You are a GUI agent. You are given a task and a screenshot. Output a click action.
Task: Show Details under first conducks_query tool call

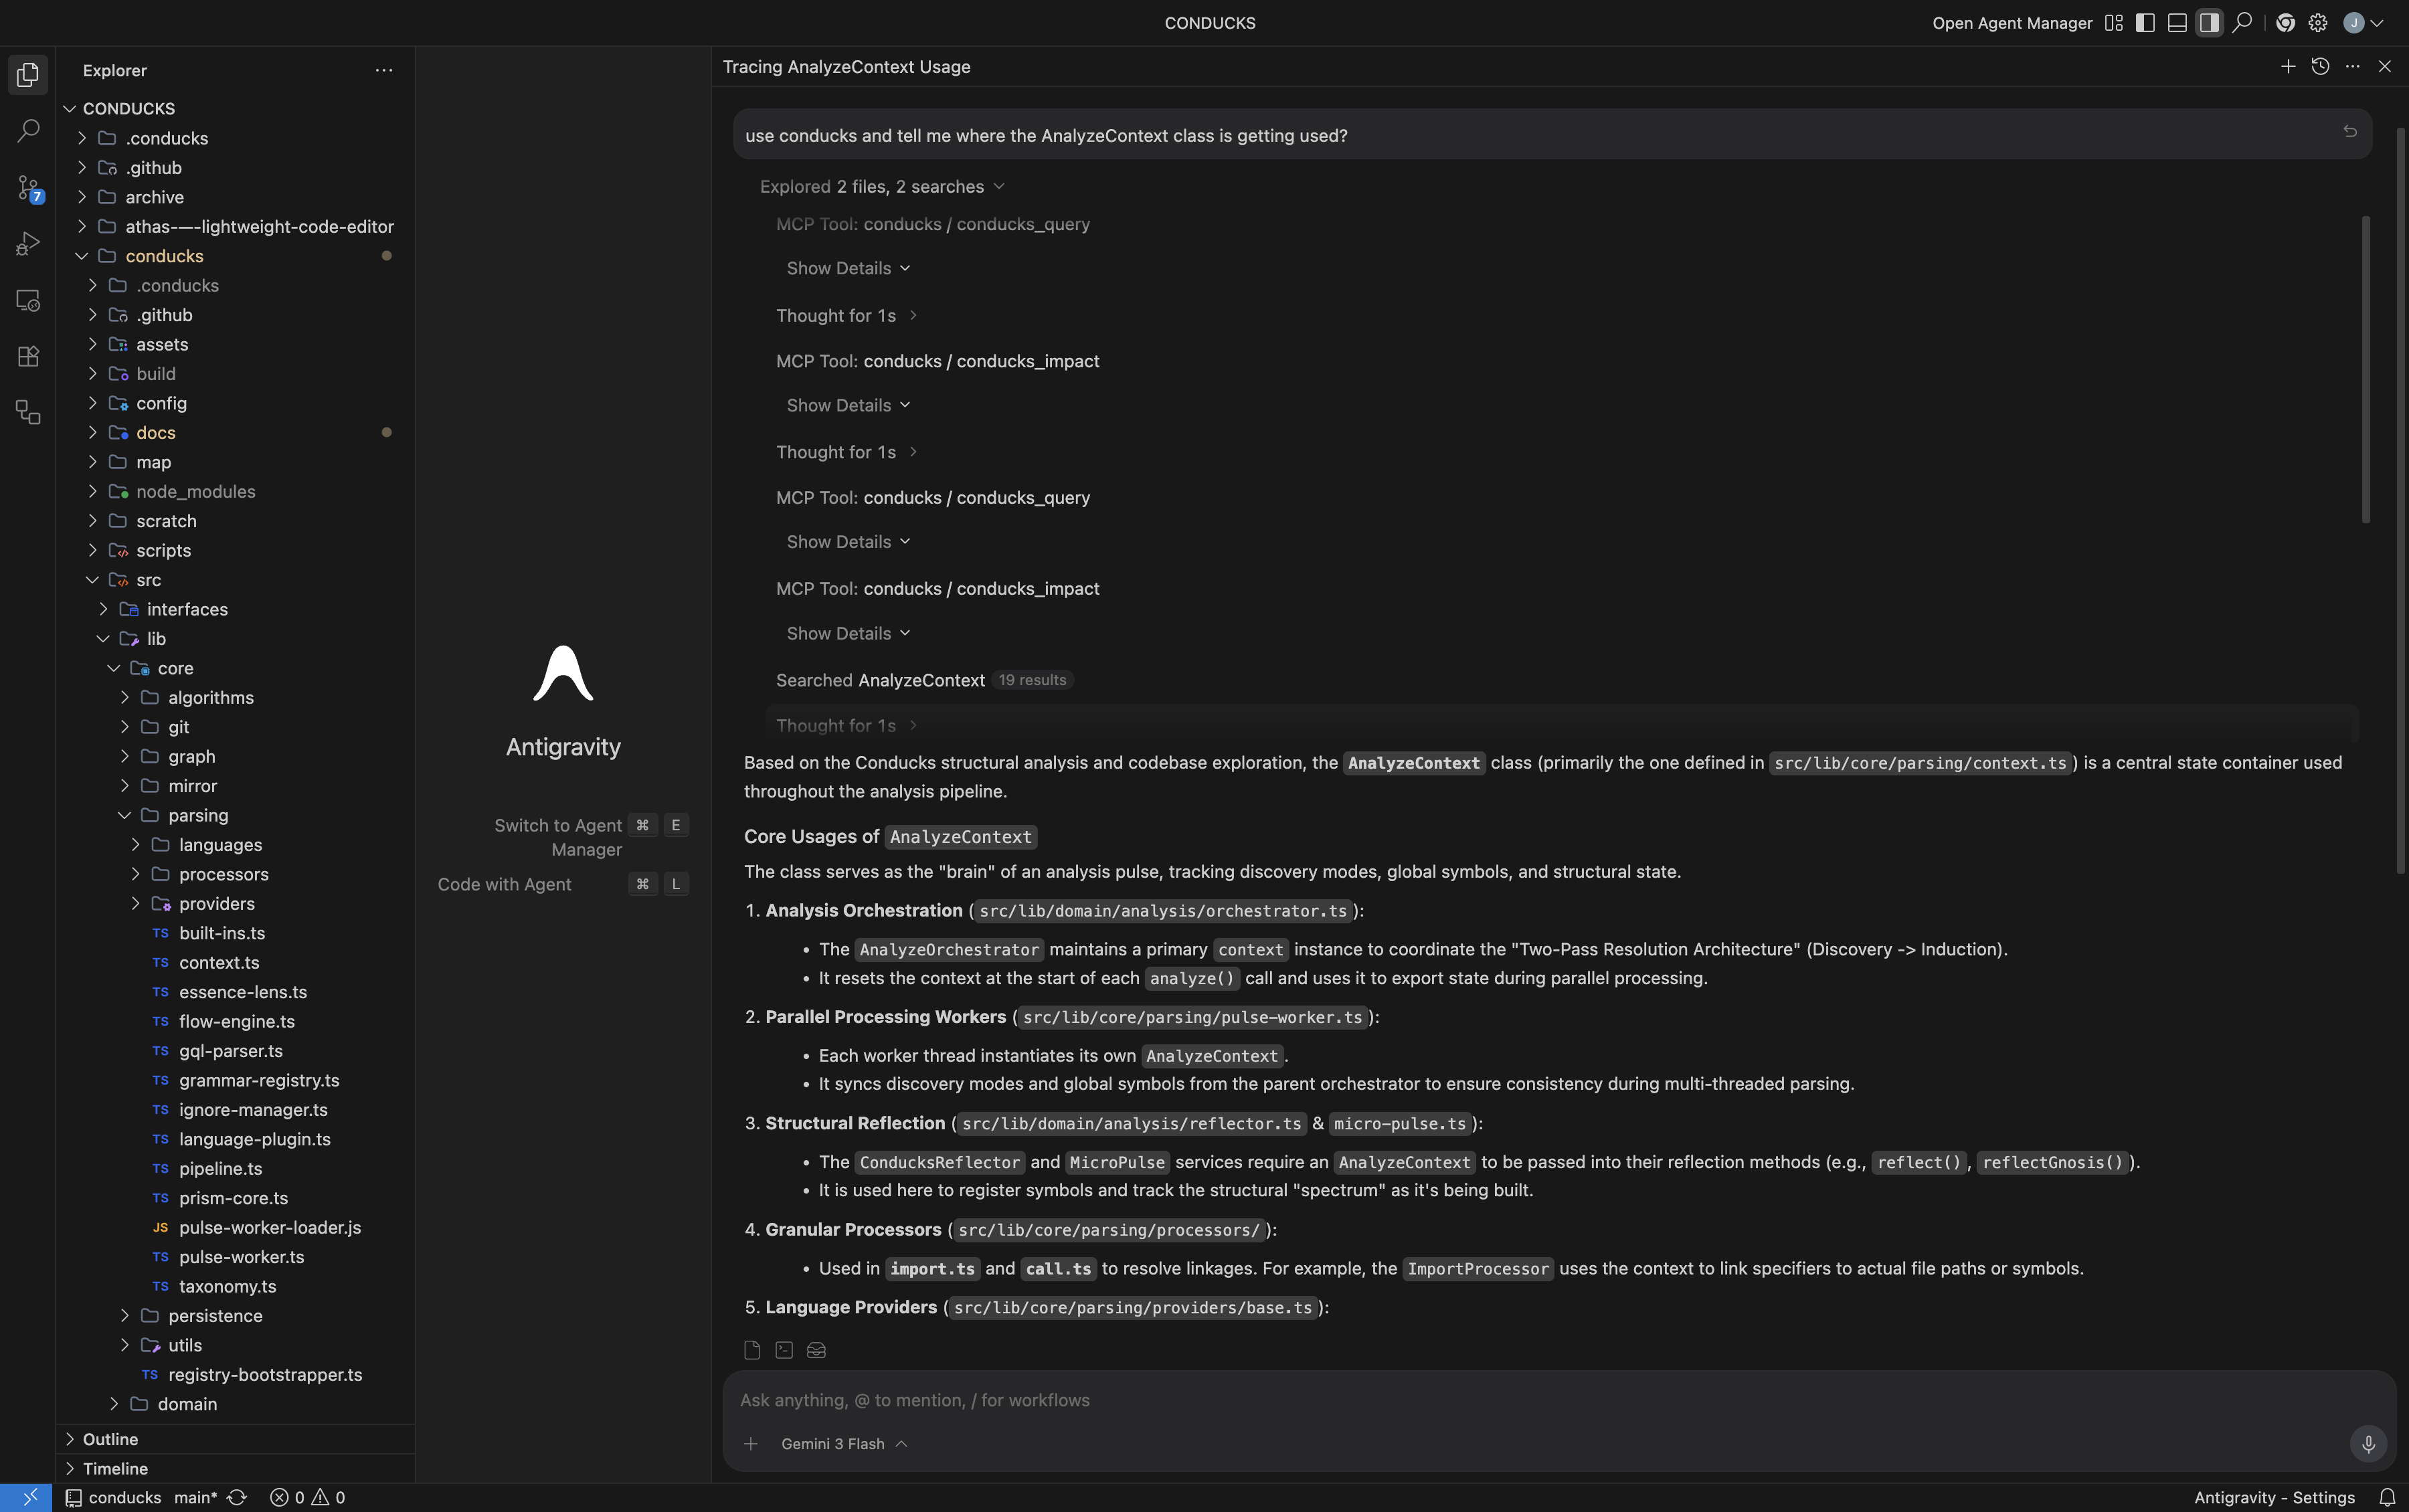pos(849,268)
